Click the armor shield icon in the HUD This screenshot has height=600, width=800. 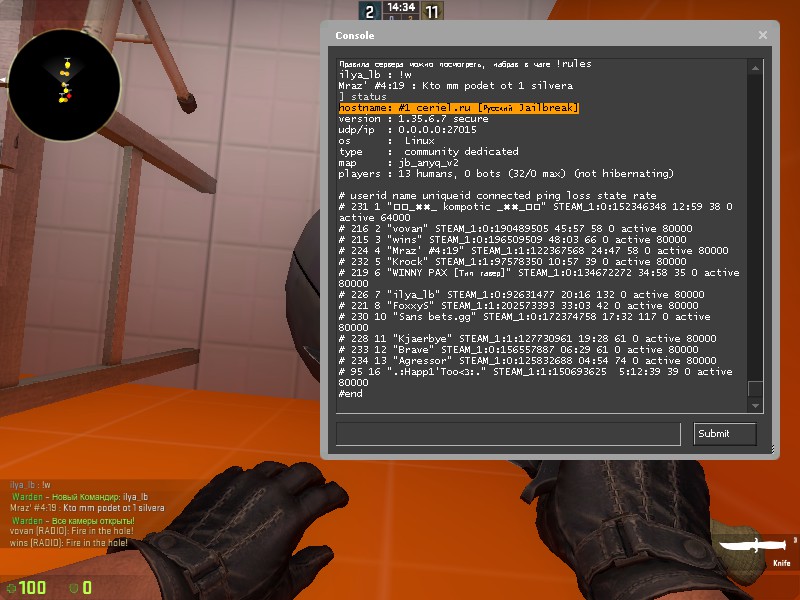coord(72,587)
